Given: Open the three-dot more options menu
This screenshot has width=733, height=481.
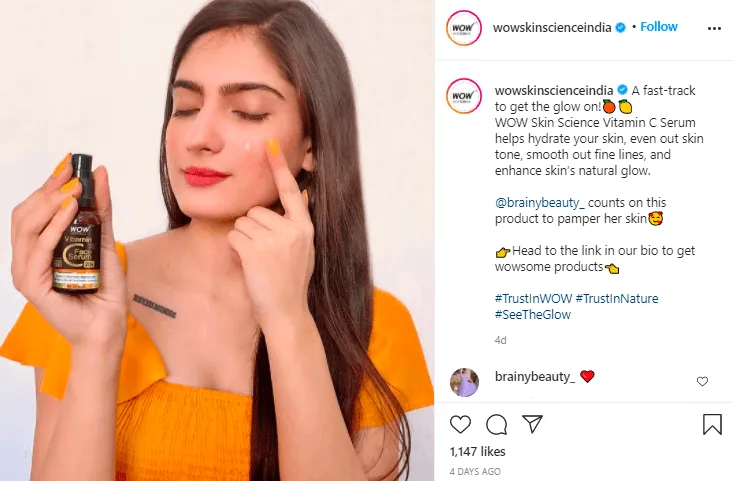Looking at the screenshot, I should (x=714, y=29).
